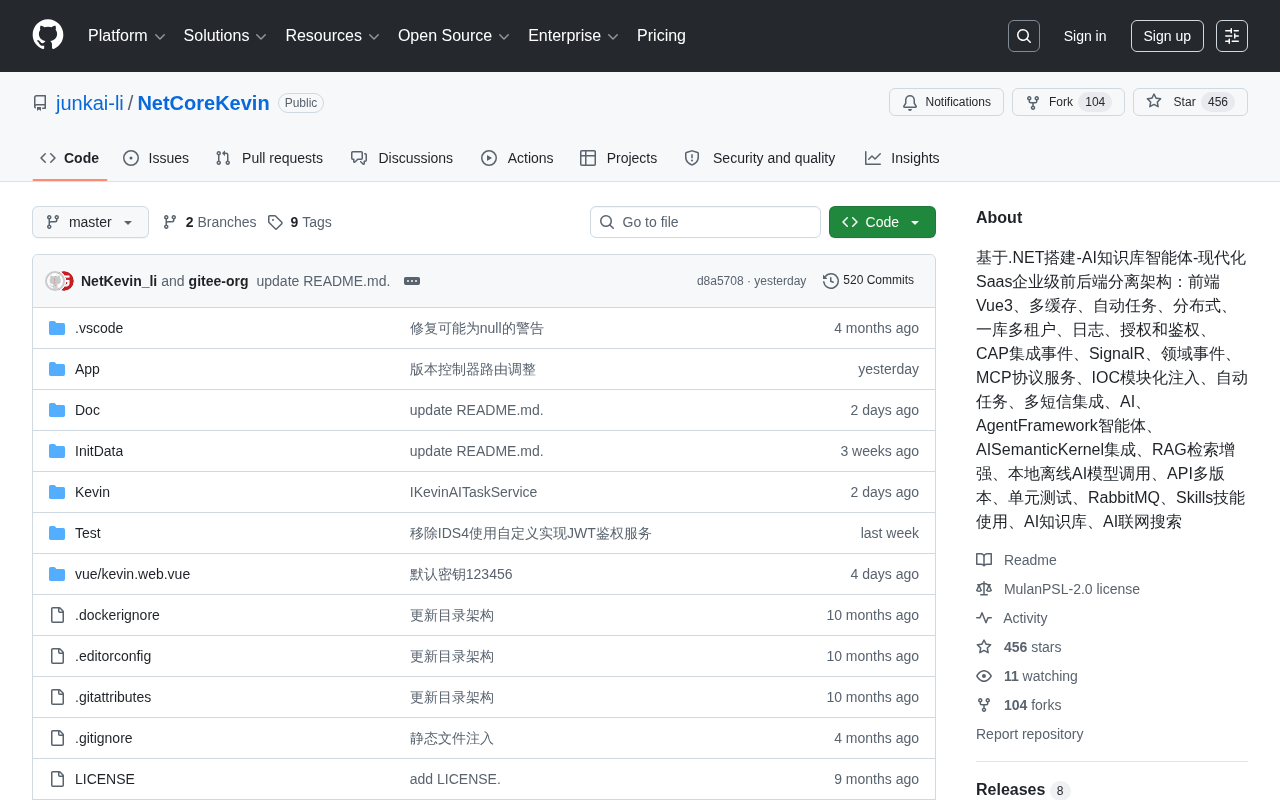Switch to the Discussions tab
Screen dimensions: 1280x800
point(402,158)
